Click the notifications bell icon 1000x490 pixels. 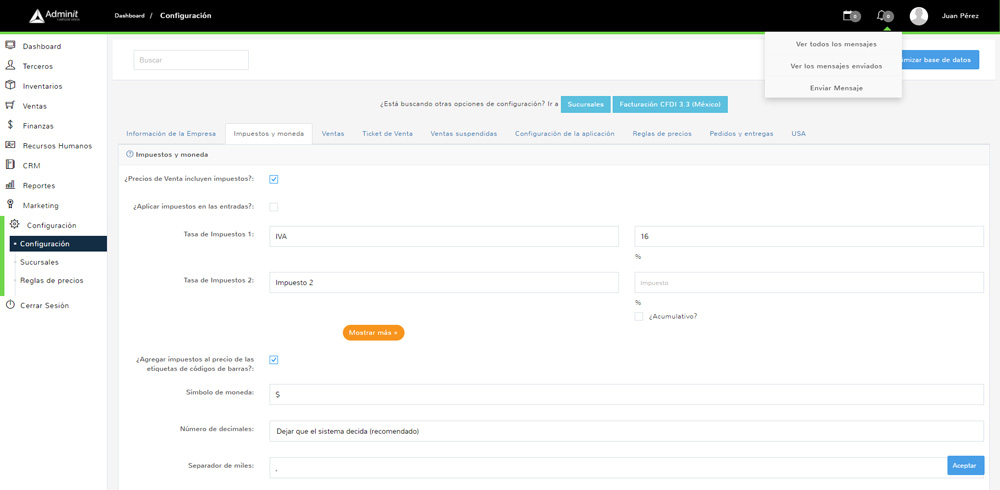[881, 16]
